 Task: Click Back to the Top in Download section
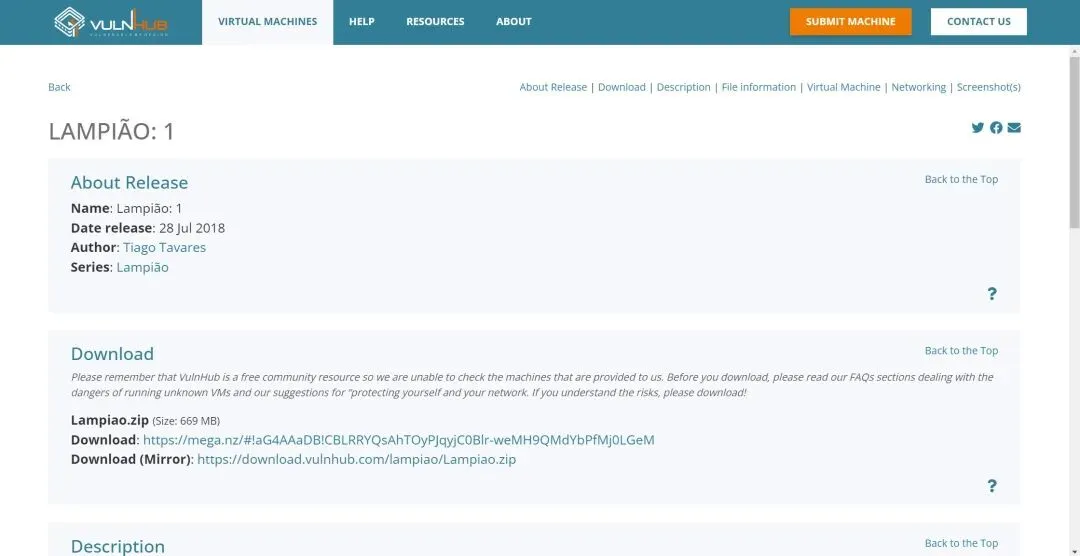point(962,351)
